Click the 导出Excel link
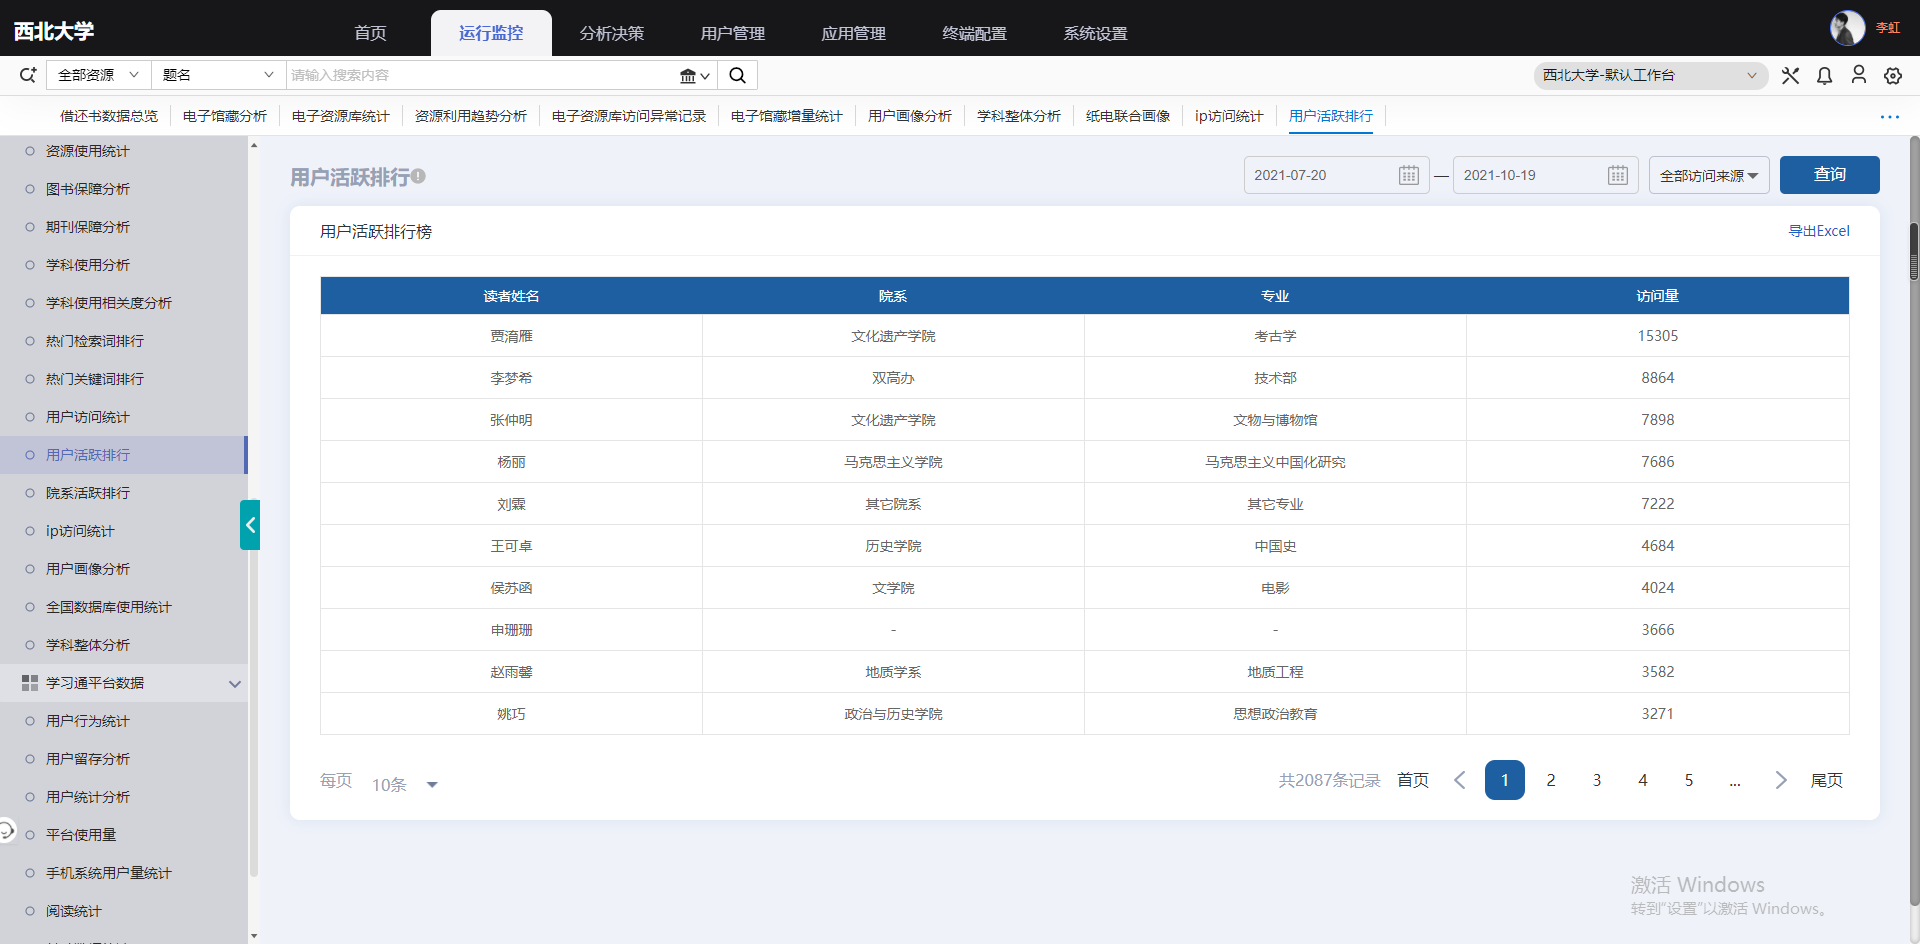The height and width of the screenshot is (944, 1920). click(x=1818, y=231)
